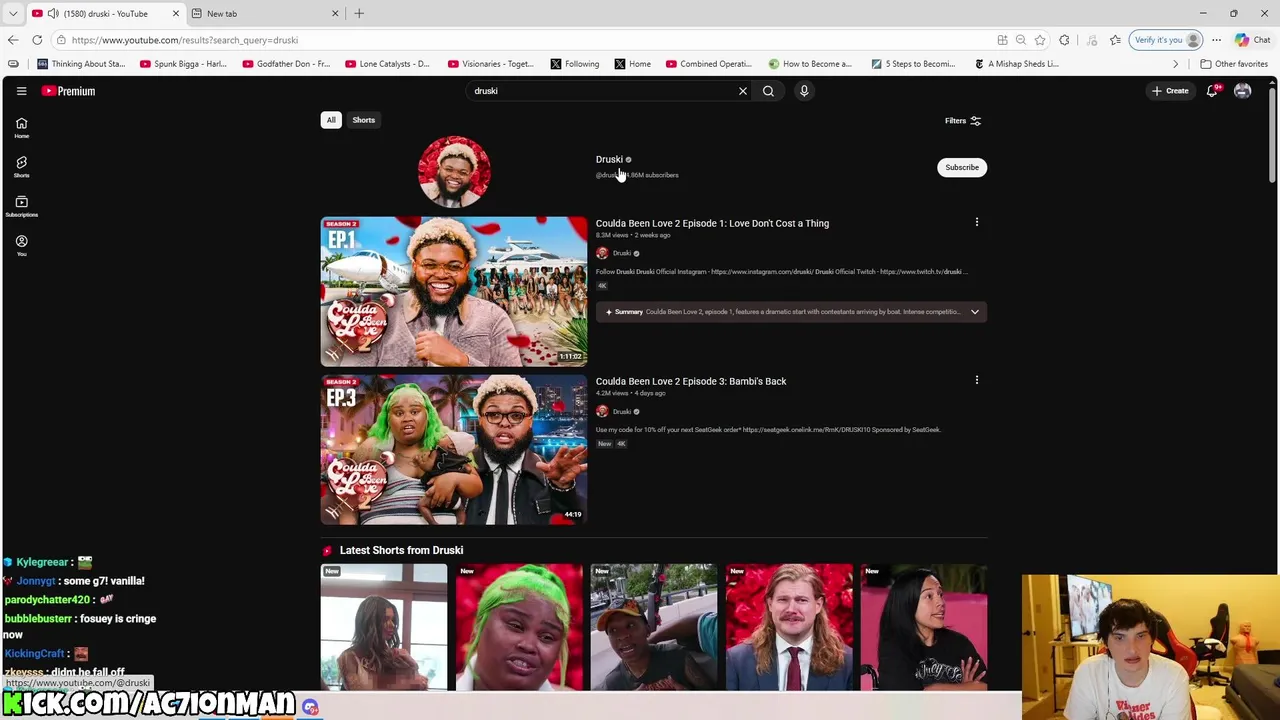The height and width of the screenshot is (720, 1280).
Task: Open the 'Latest Shorts from Druski' heading
Action: pyautogui.click(x=401, y=550)
